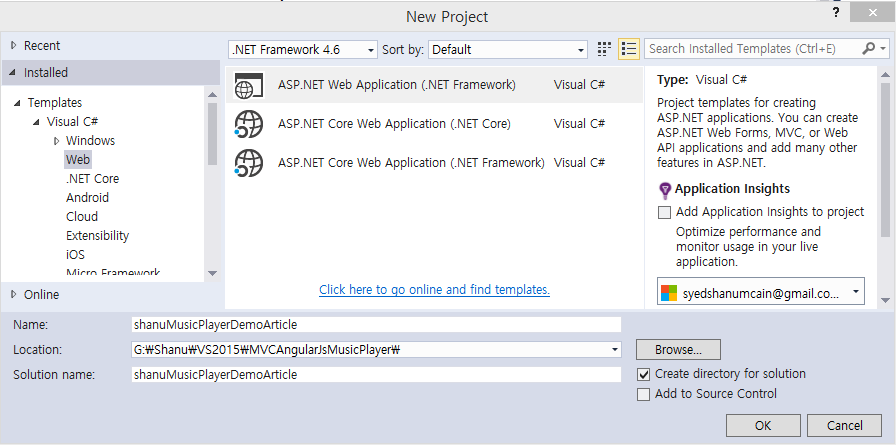Expand the Recent section
896x445 pixels.
(14, 46)
